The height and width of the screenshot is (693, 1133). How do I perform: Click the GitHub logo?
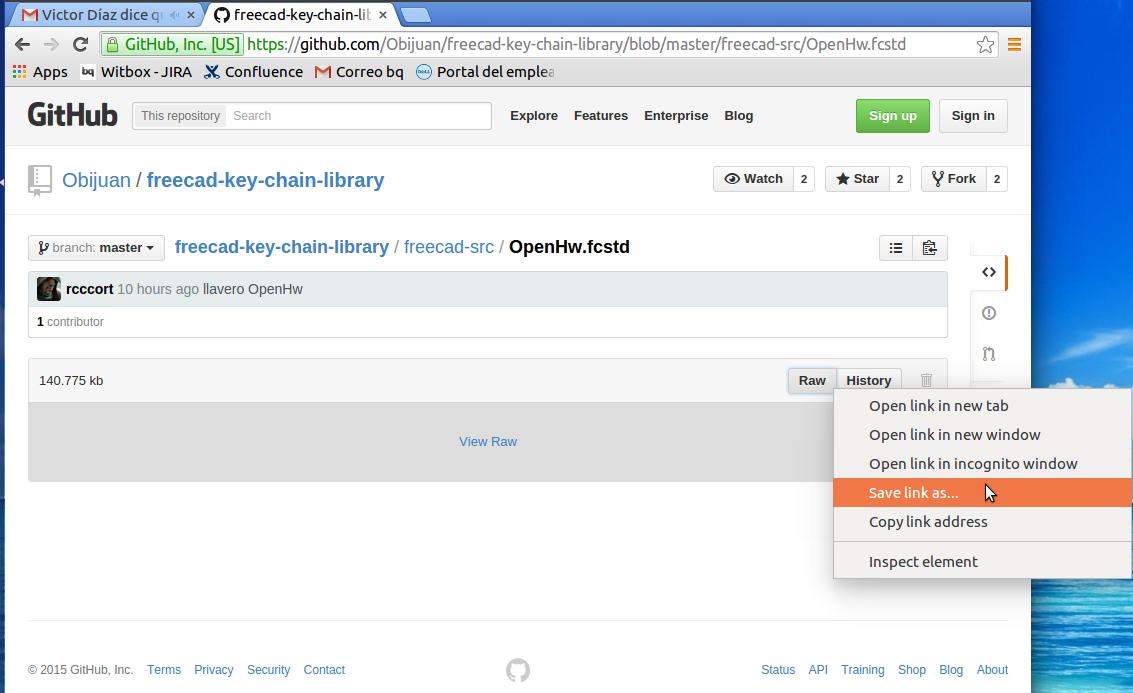coord(72,116)
